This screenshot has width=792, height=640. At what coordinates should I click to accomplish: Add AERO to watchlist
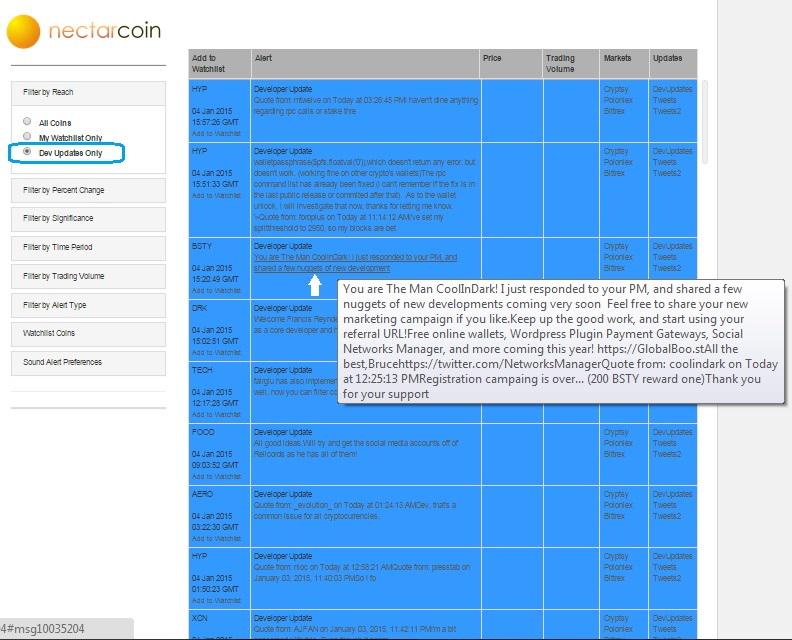(x=216, y=538)
